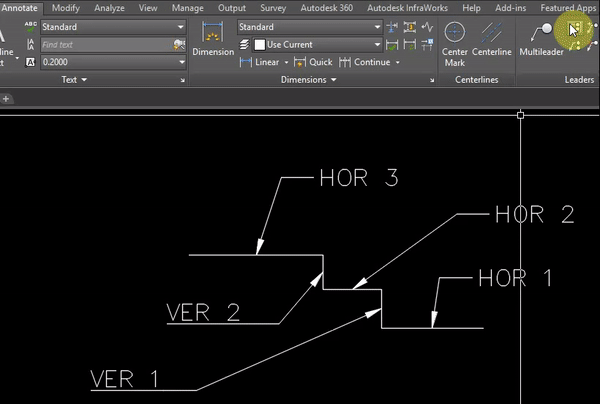
Task: Expand the Linear dimension type arrow
Action: coord(286,62)
